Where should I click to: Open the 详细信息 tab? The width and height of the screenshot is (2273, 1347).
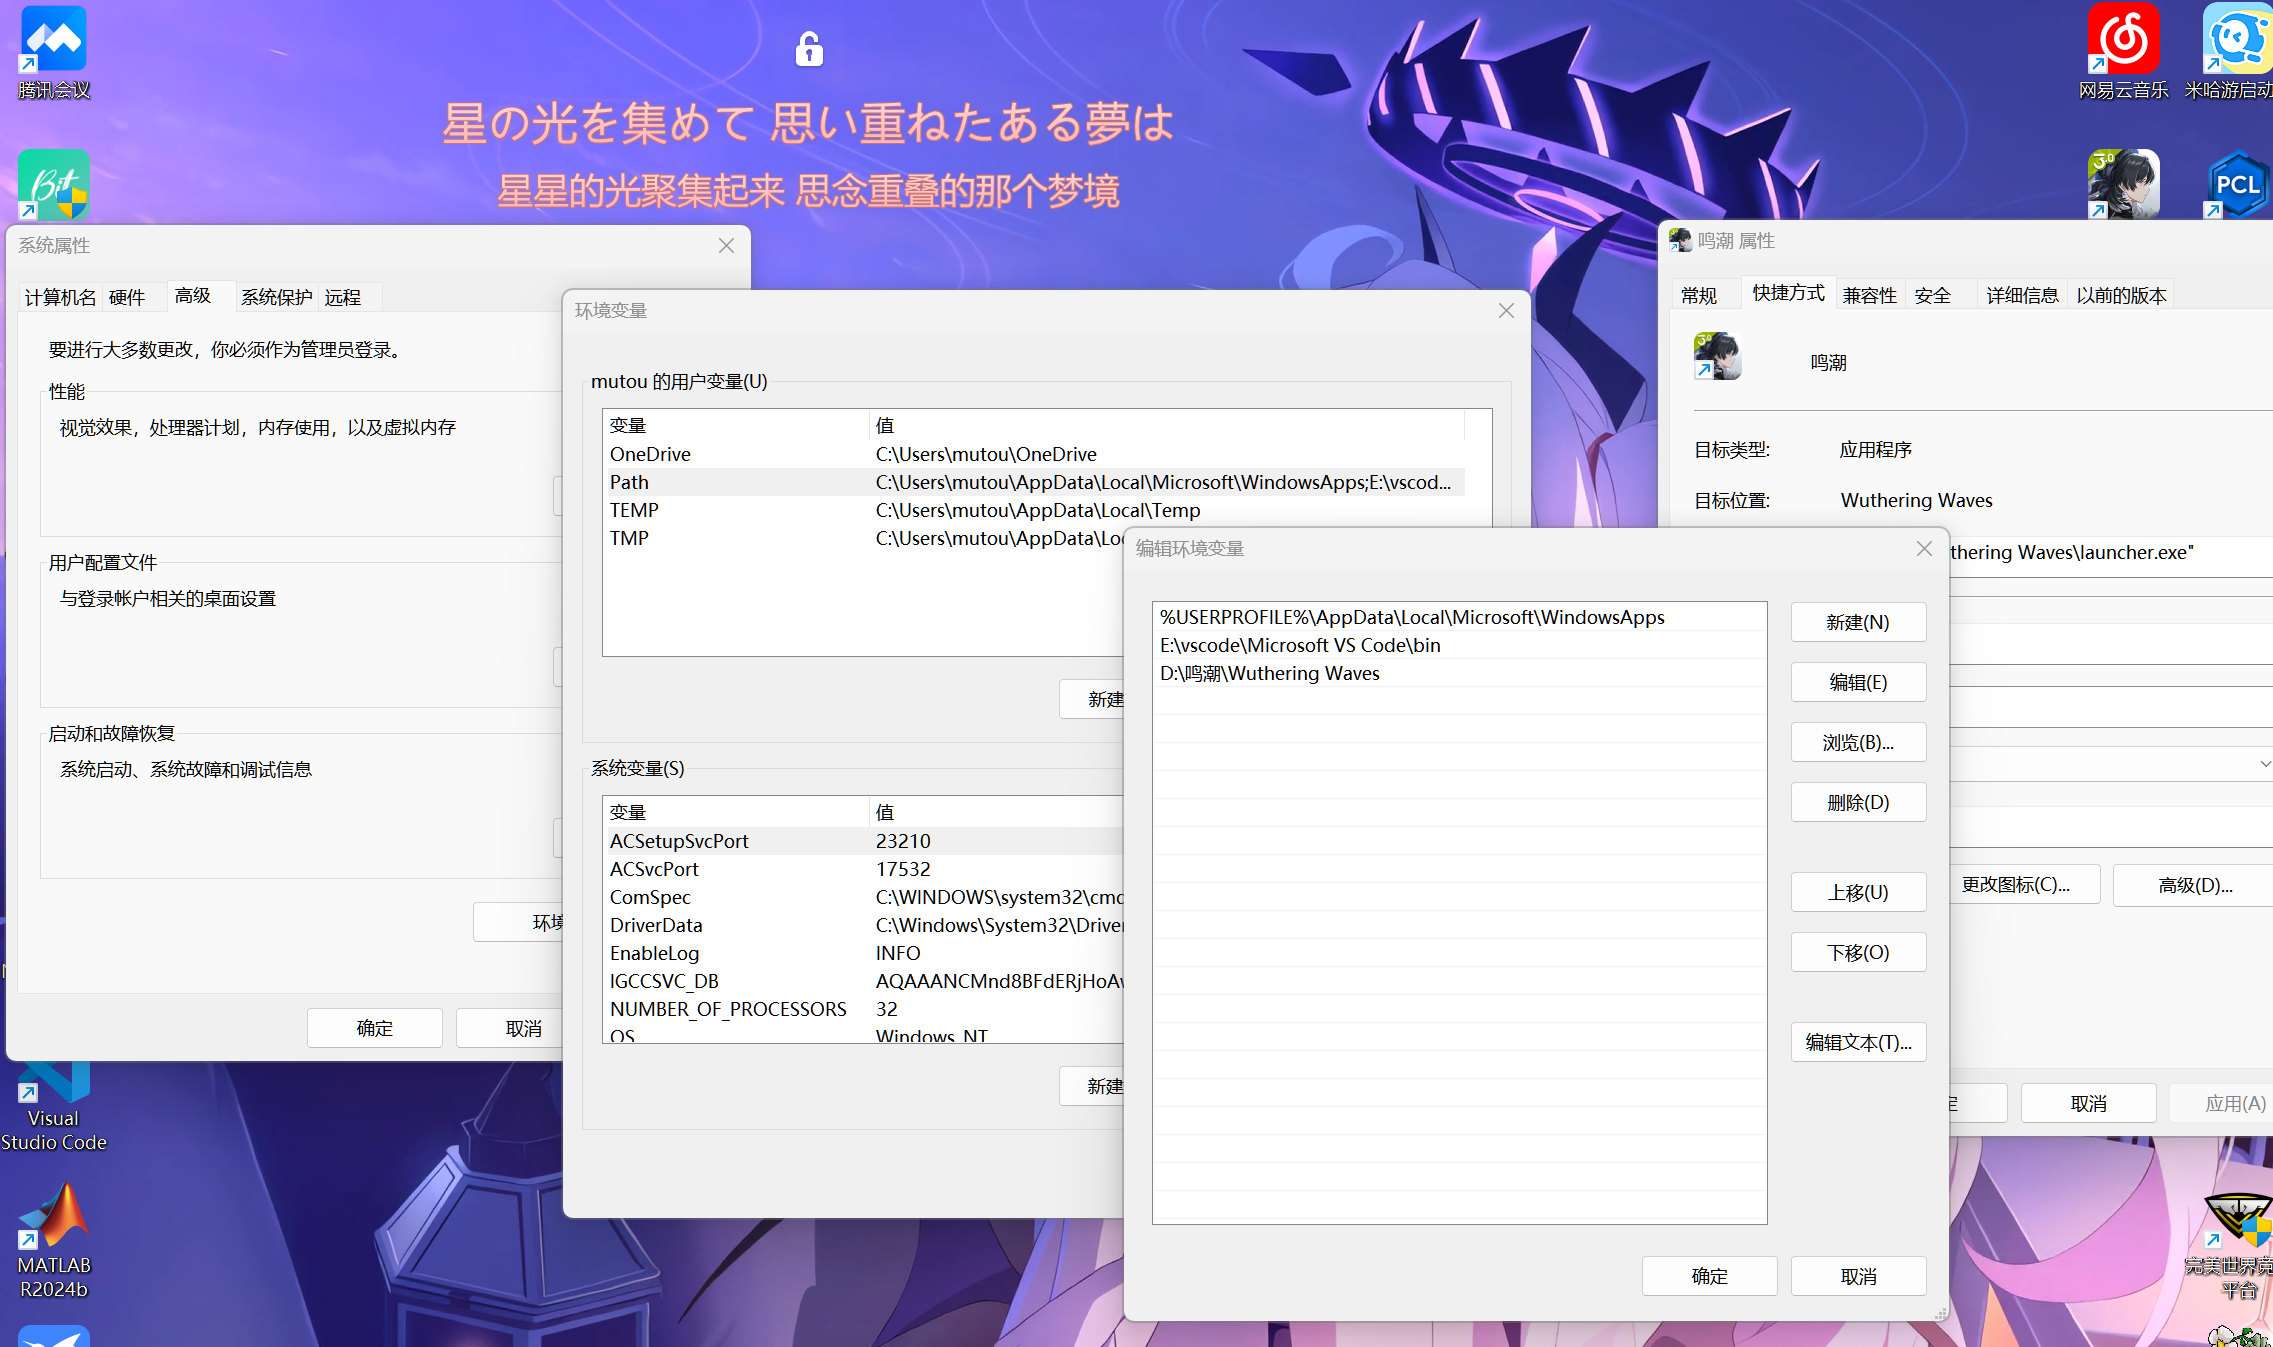coord(2022,295)
